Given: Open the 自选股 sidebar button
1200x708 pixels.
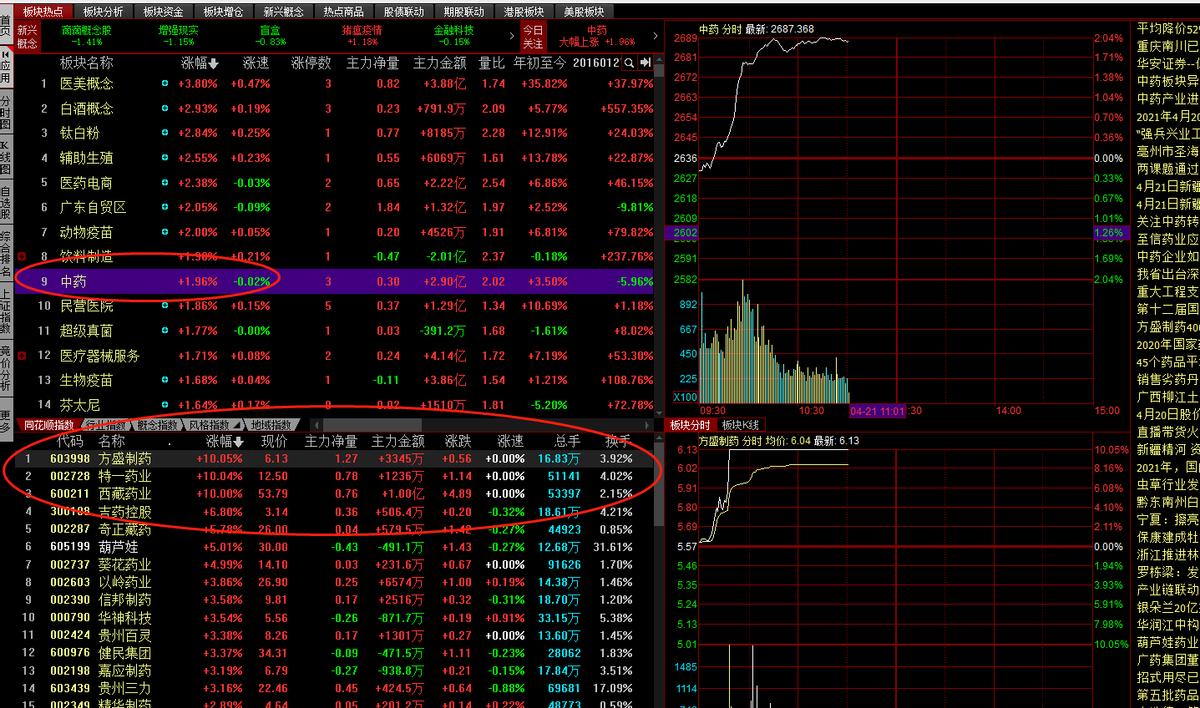Looking at the screenshot, I should pyautogui.click(x=6, y=203).
